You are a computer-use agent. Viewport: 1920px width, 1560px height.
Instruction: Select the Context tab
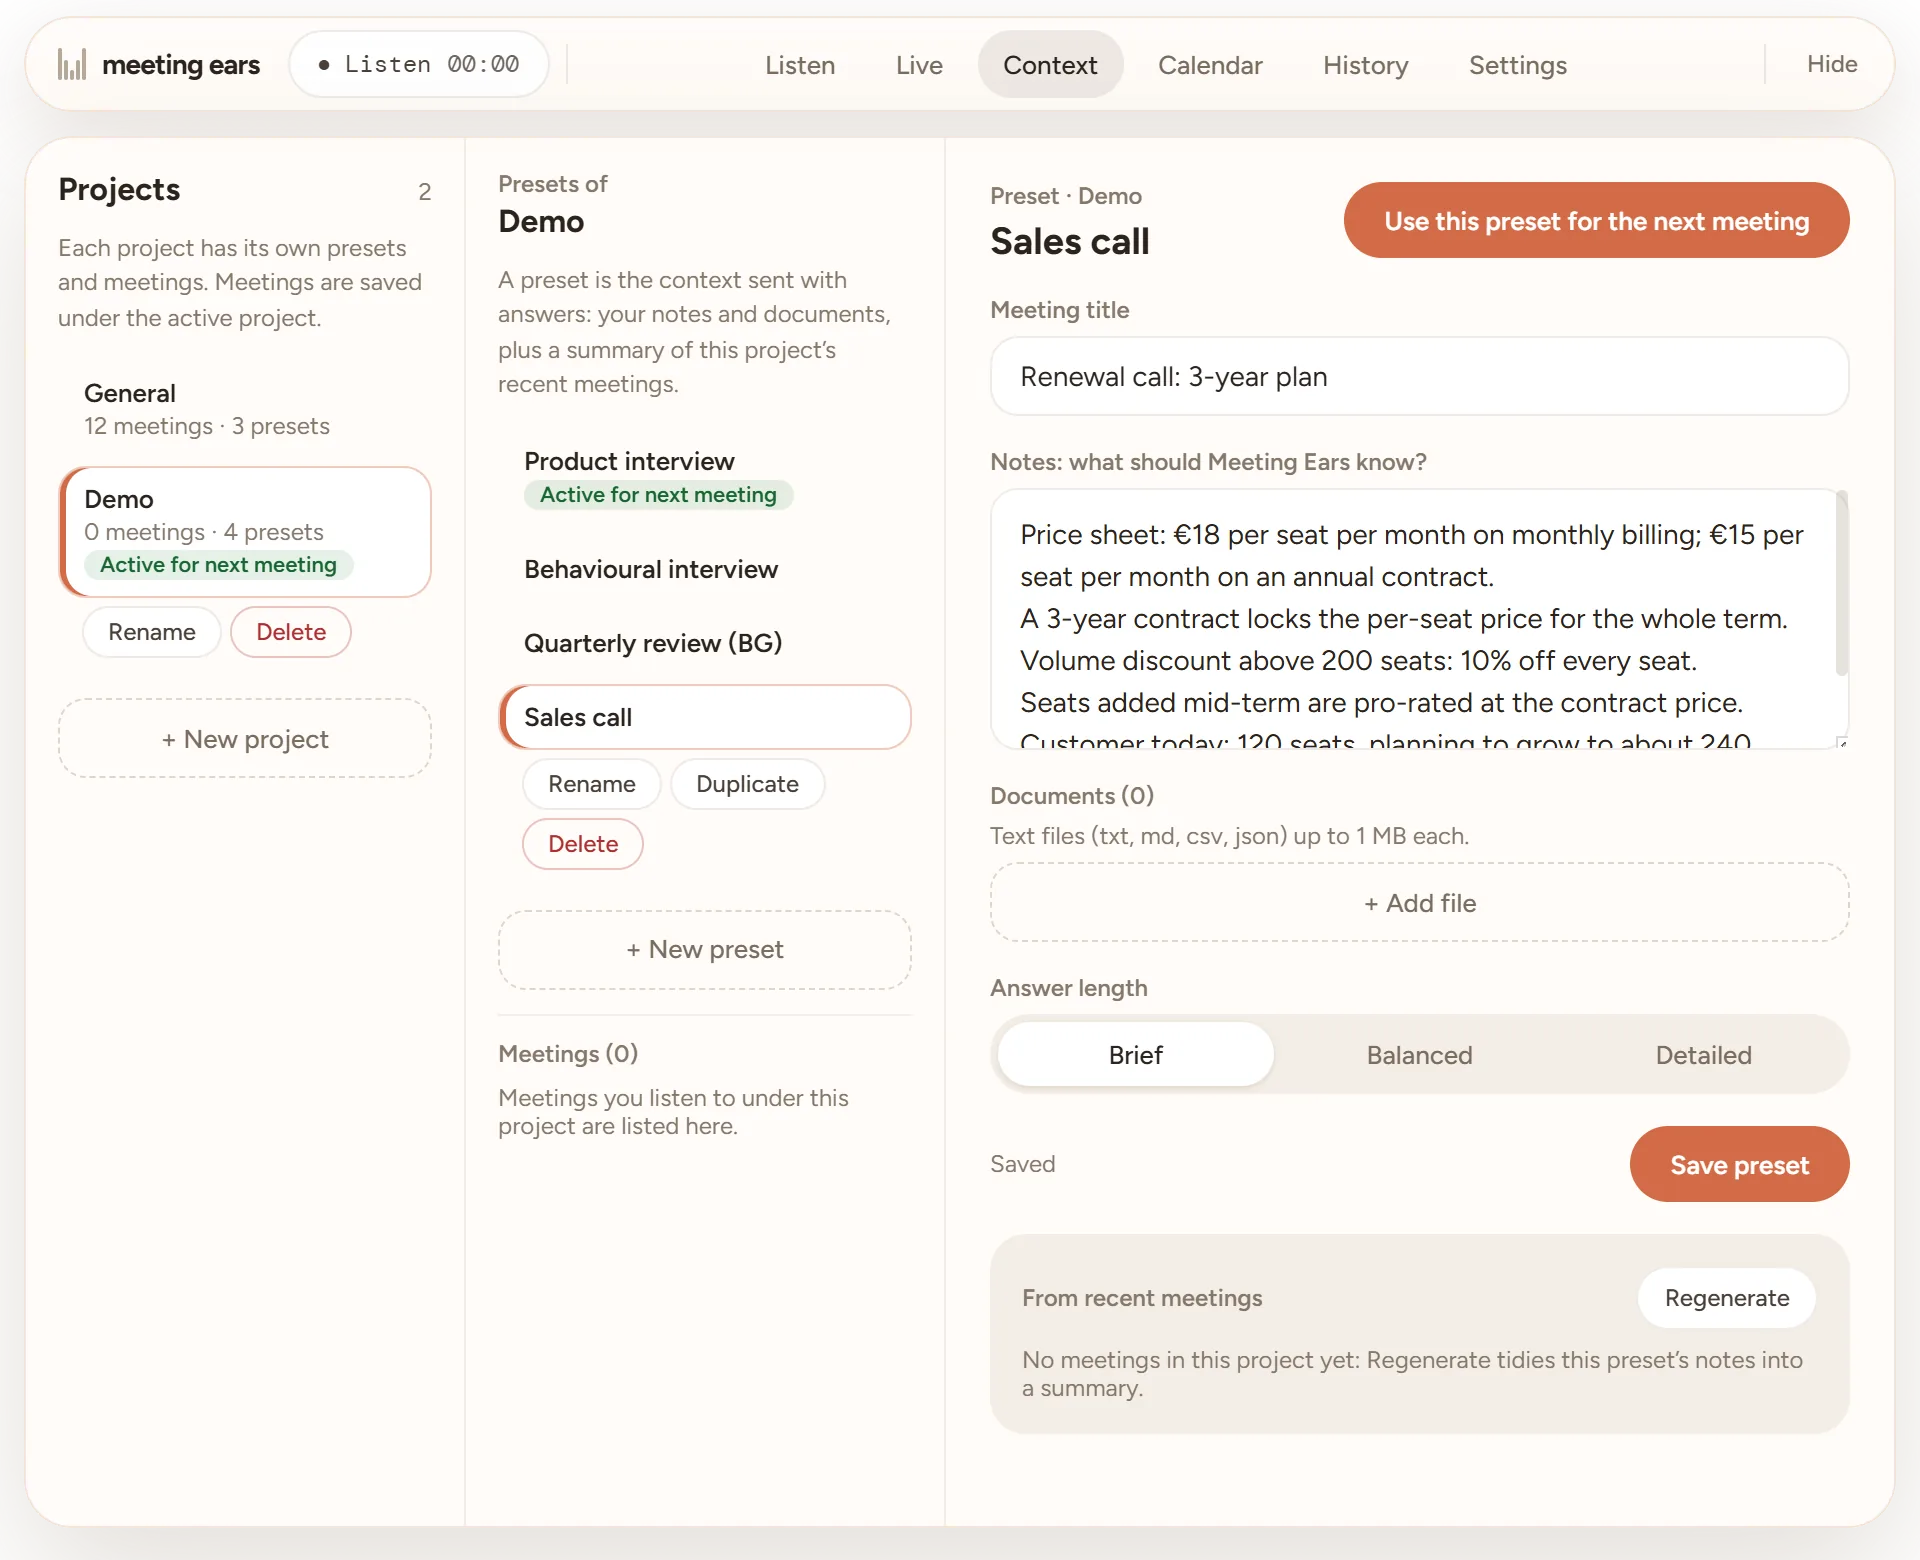click(x=1050, y=65)
